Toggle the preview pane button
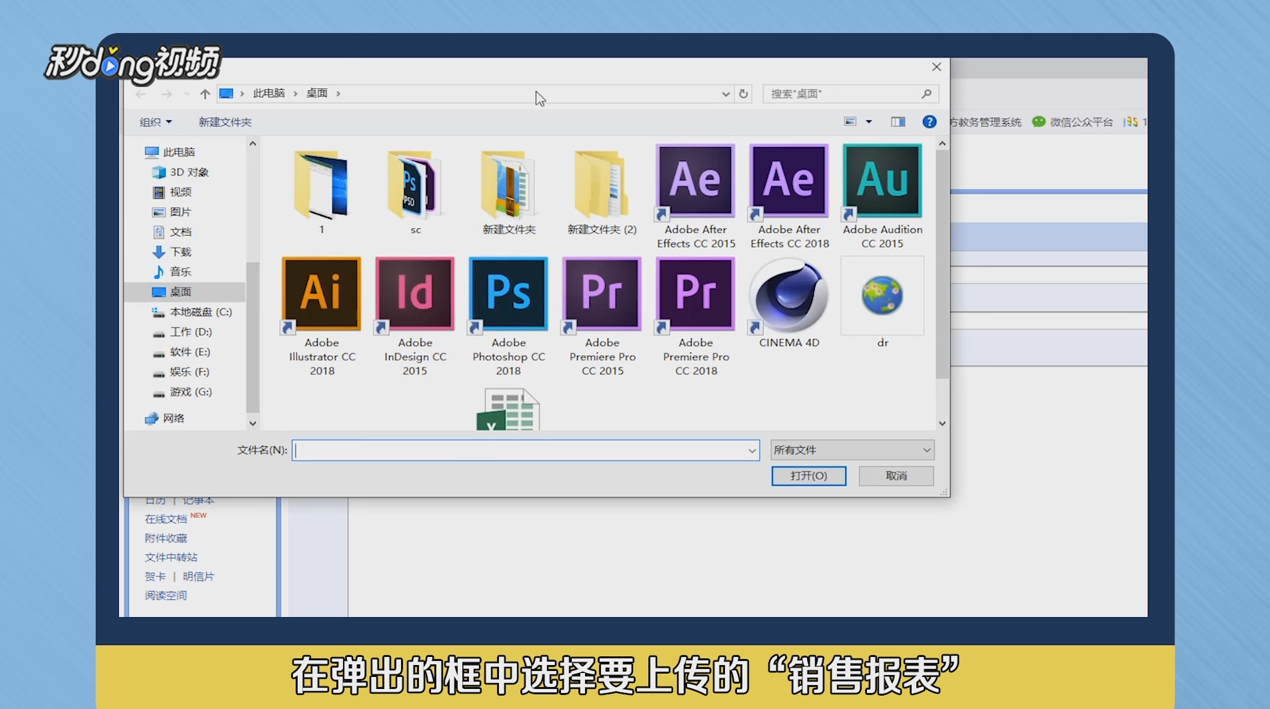 [898, 122]
